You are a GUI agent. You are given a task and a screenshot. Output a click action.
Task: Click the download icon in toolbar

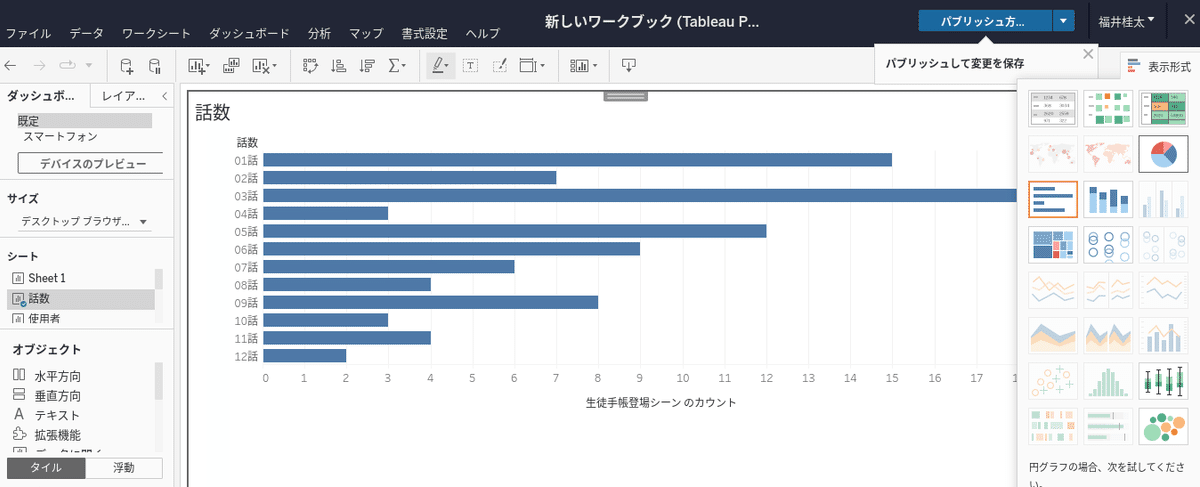[629, 66]
